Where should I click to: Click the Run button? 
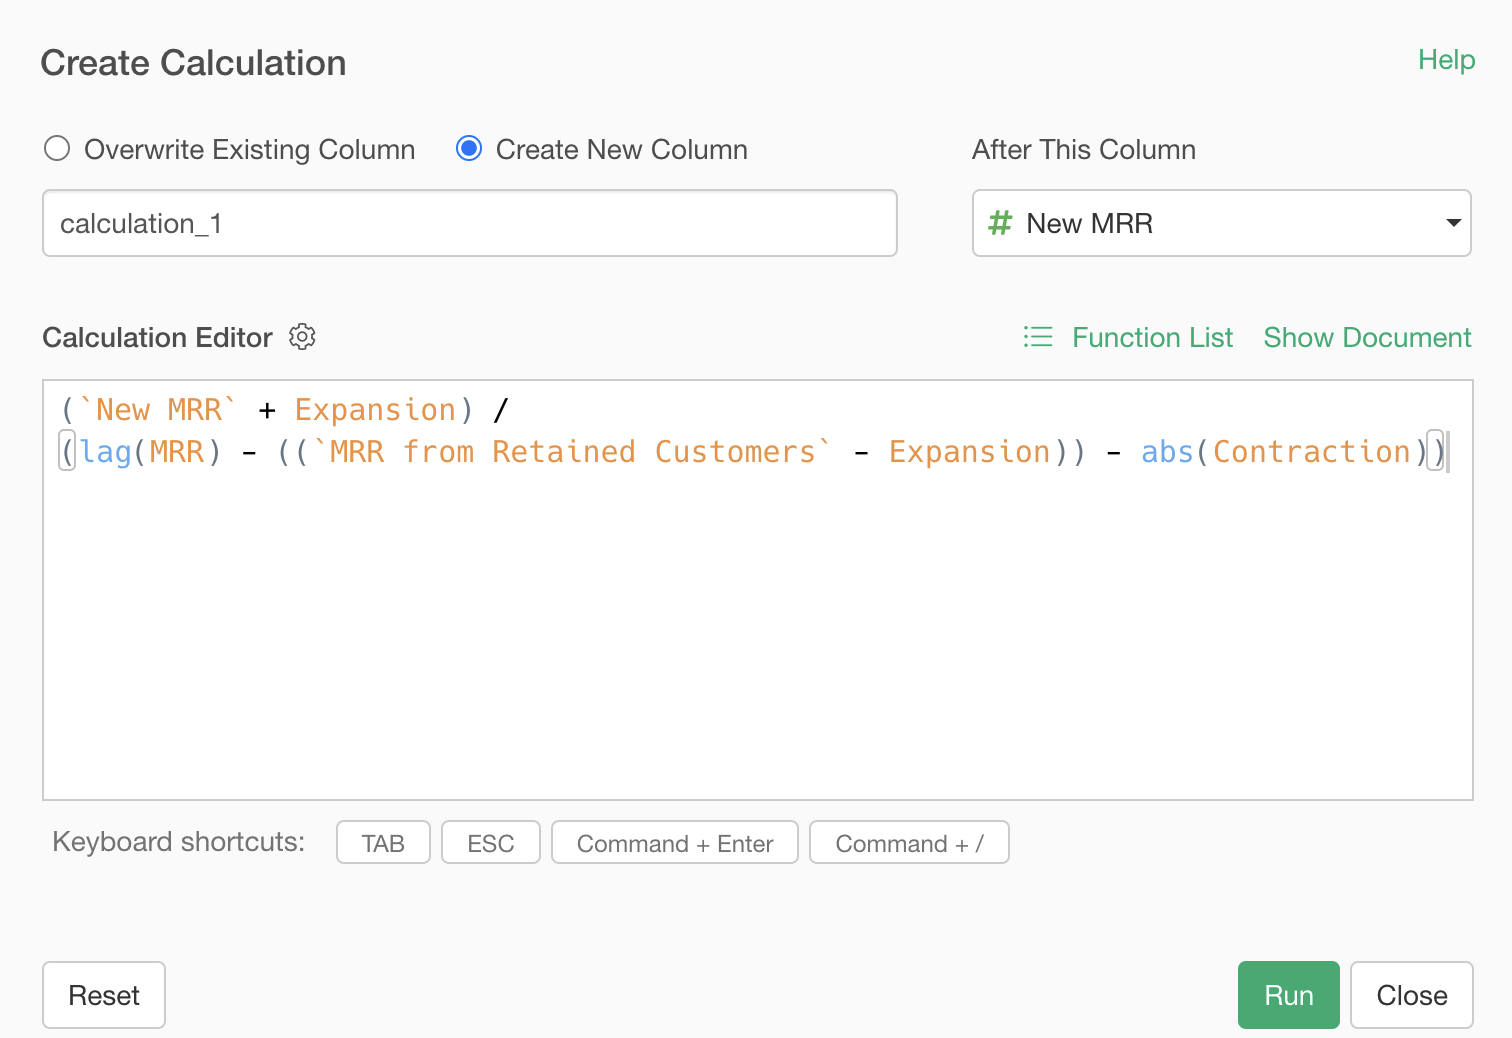(1288, 995)
